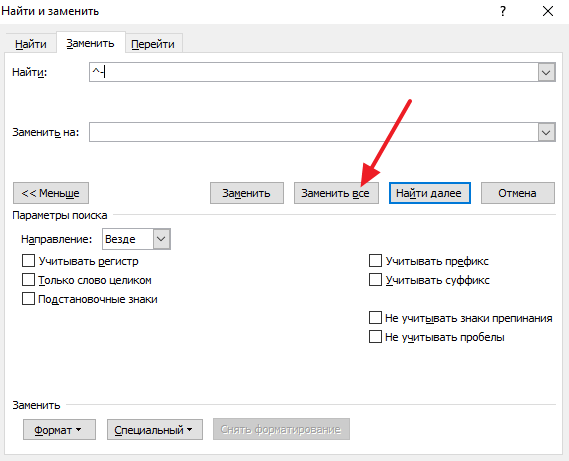Click the Отмена button
This screenshot has width=569, height=461.
pyautogui.click(x=518, y=193)
